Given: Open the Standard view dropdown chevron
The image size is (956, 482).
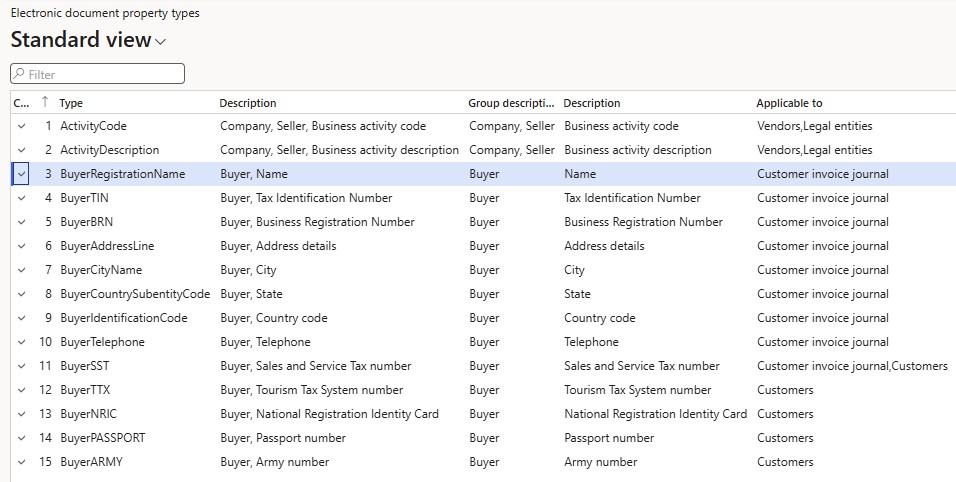Looking at the screenshot, I should pyautogui.click(x=160, y=42).
